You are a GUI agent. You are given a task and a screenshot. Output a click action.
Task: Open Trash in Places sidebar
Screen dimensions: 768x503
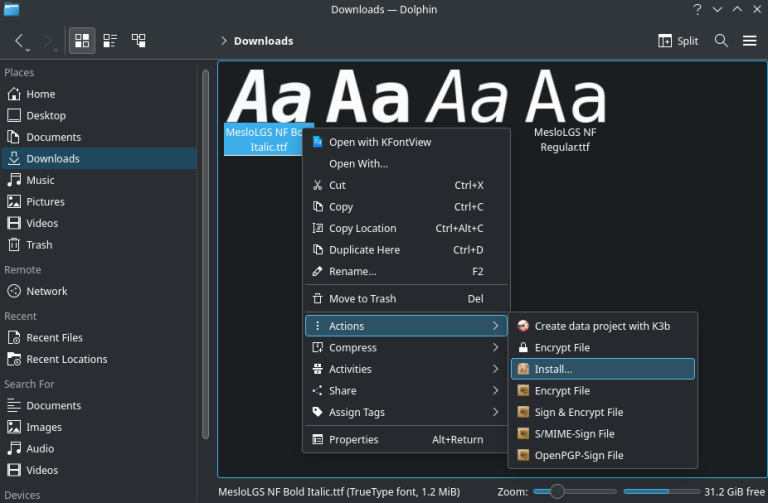pyautogui.click(x=40, y=245)
